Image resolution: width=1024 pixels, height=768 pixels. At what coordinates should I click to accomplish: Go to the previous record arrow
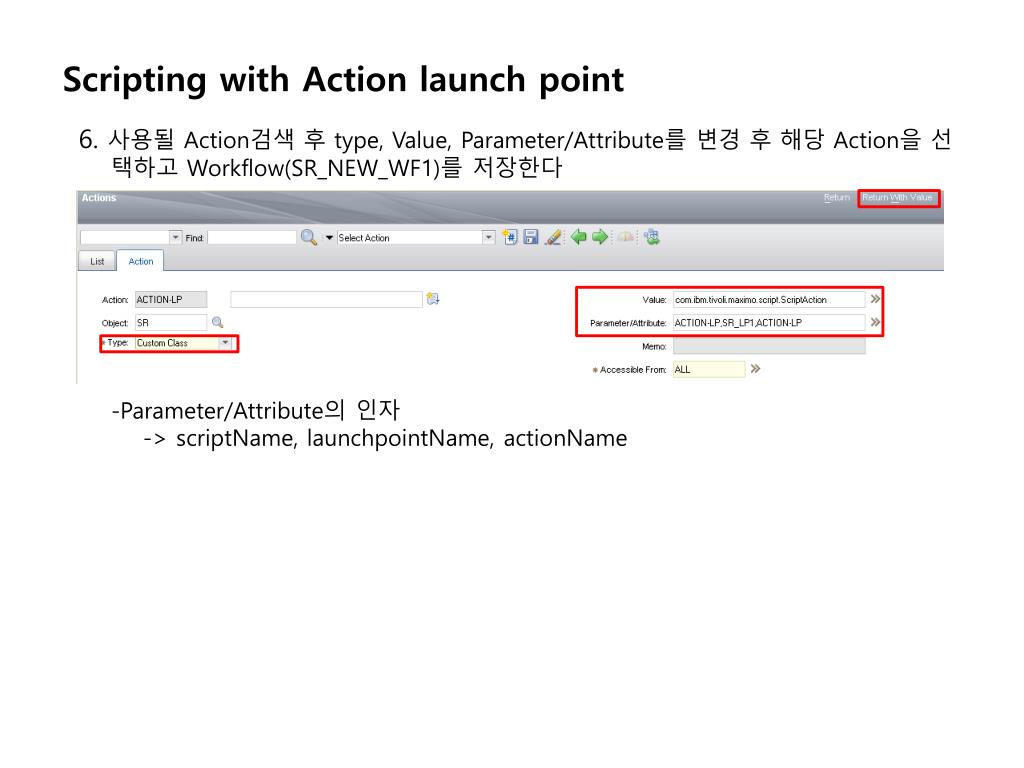(x=578, y=237)
